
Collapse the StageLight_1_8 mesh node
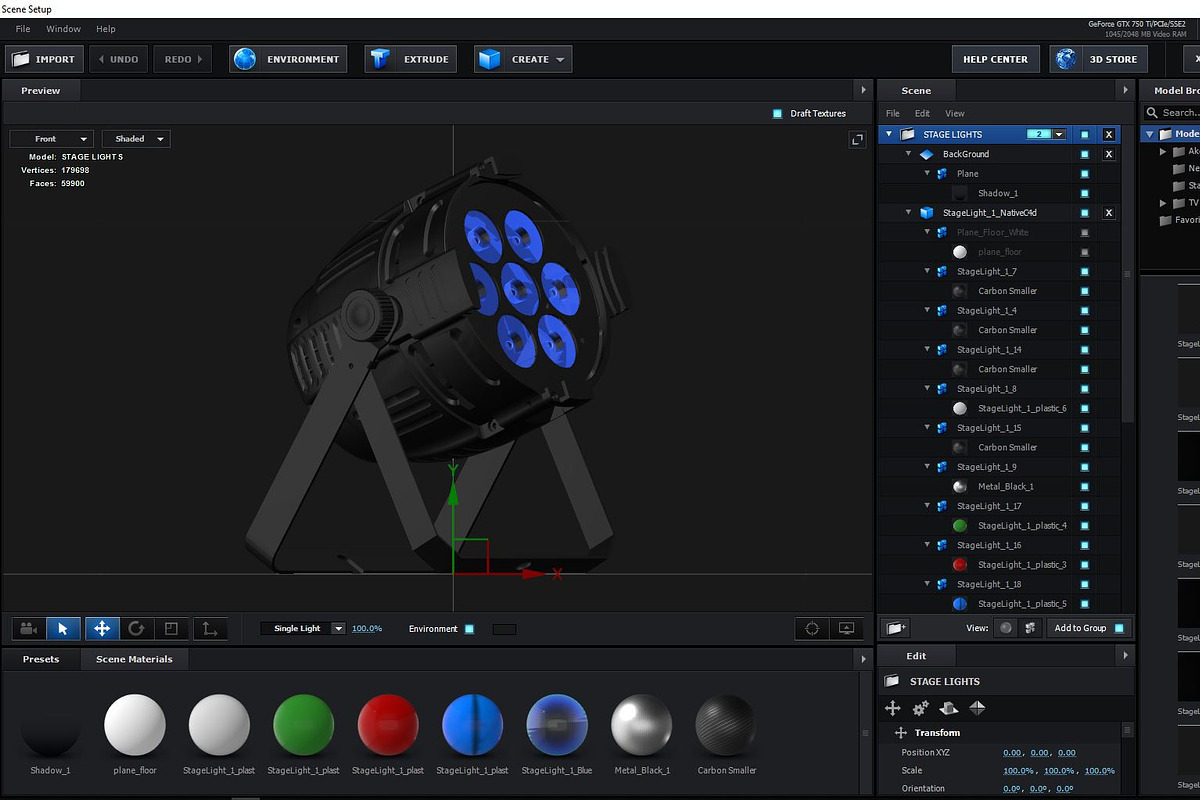[928, 389]
